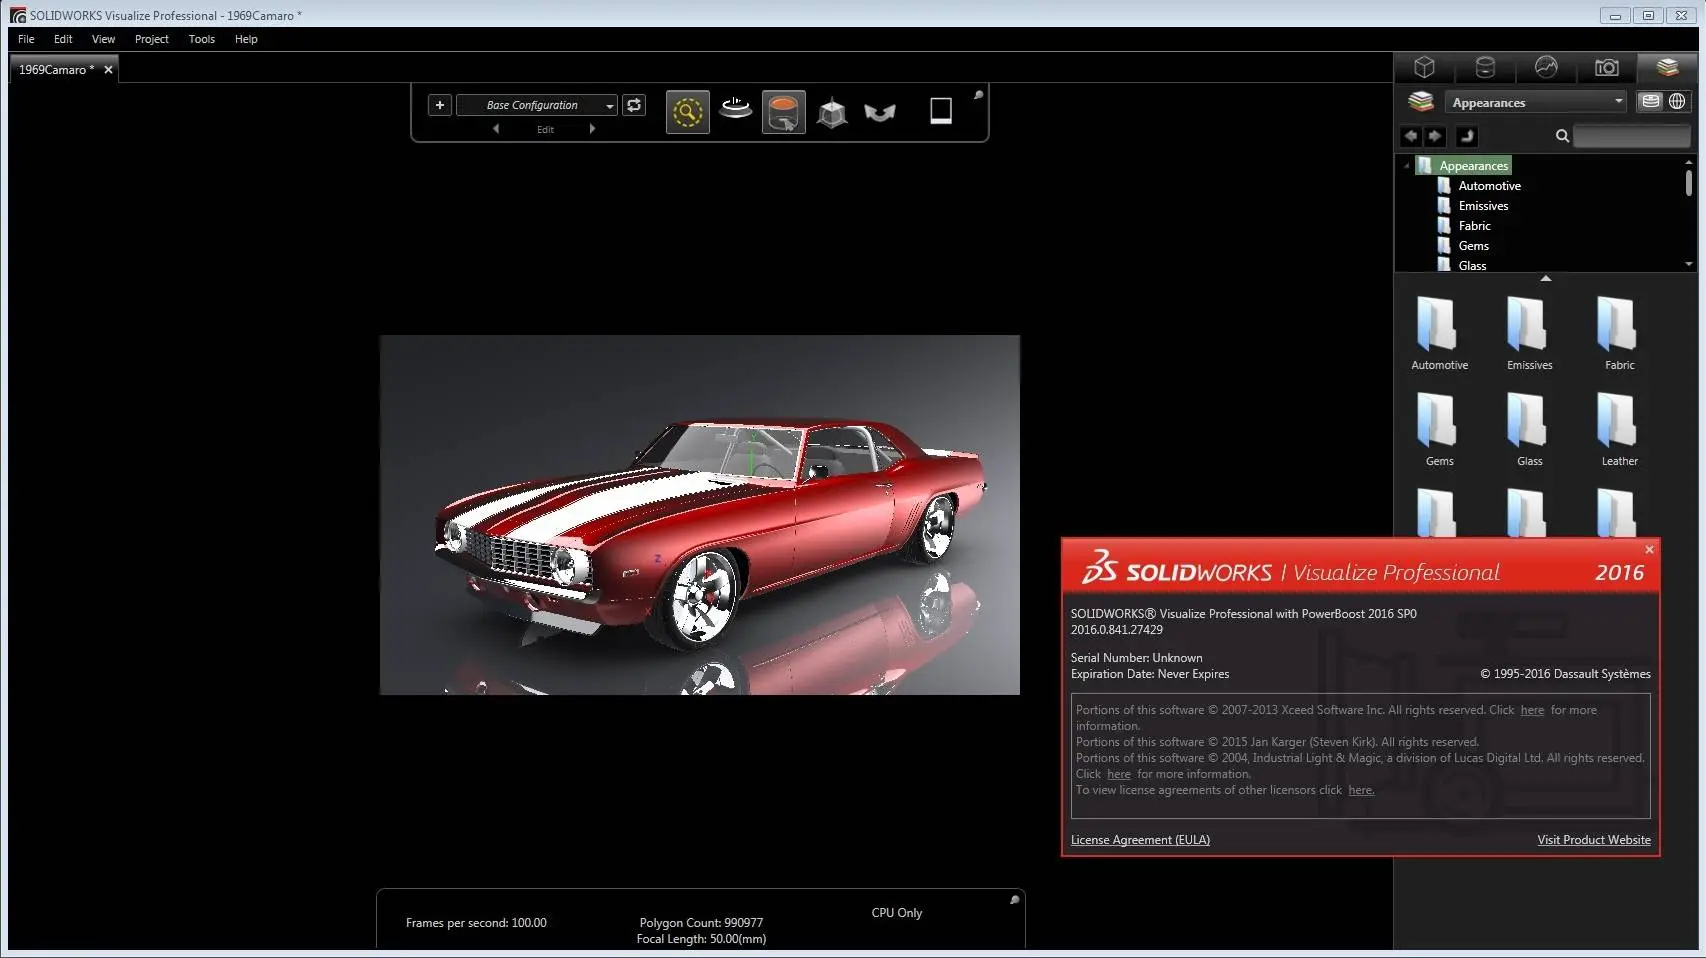Open the Edit menu
This screenshot has height=958, width=1706.
[x=63, y=39]
